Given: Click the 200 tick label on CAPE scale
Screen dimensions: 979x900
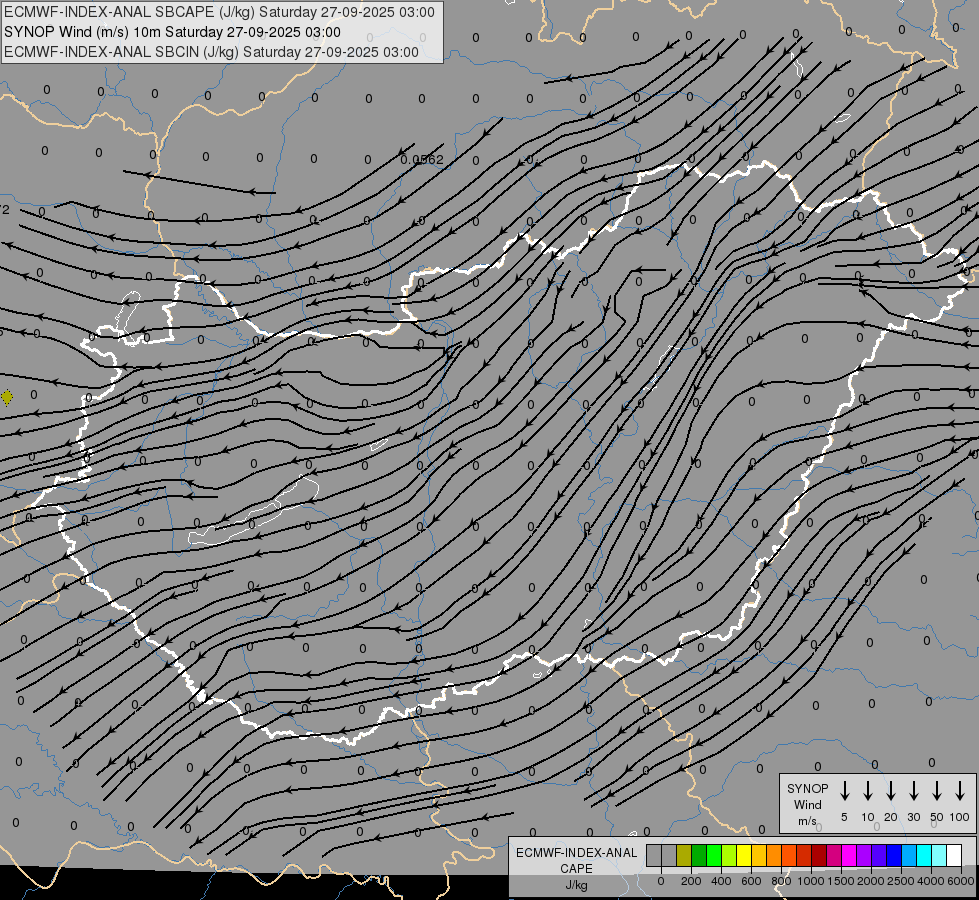Looking at the screenshot, I should click(691, 881).
